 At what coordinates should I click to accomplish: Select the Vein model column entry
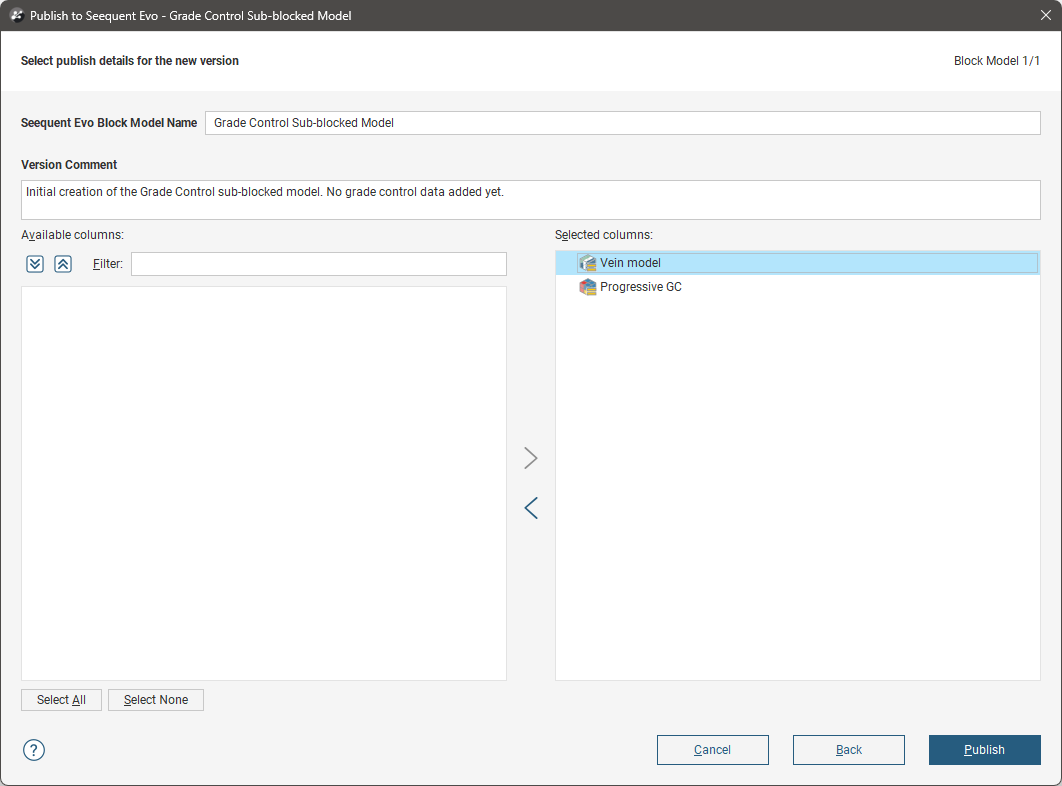tap(630, 263)
